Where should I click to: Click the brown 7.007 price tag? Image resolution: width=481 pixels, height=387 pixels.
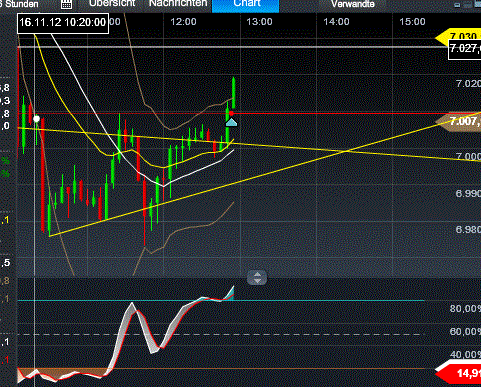point(459,122)
